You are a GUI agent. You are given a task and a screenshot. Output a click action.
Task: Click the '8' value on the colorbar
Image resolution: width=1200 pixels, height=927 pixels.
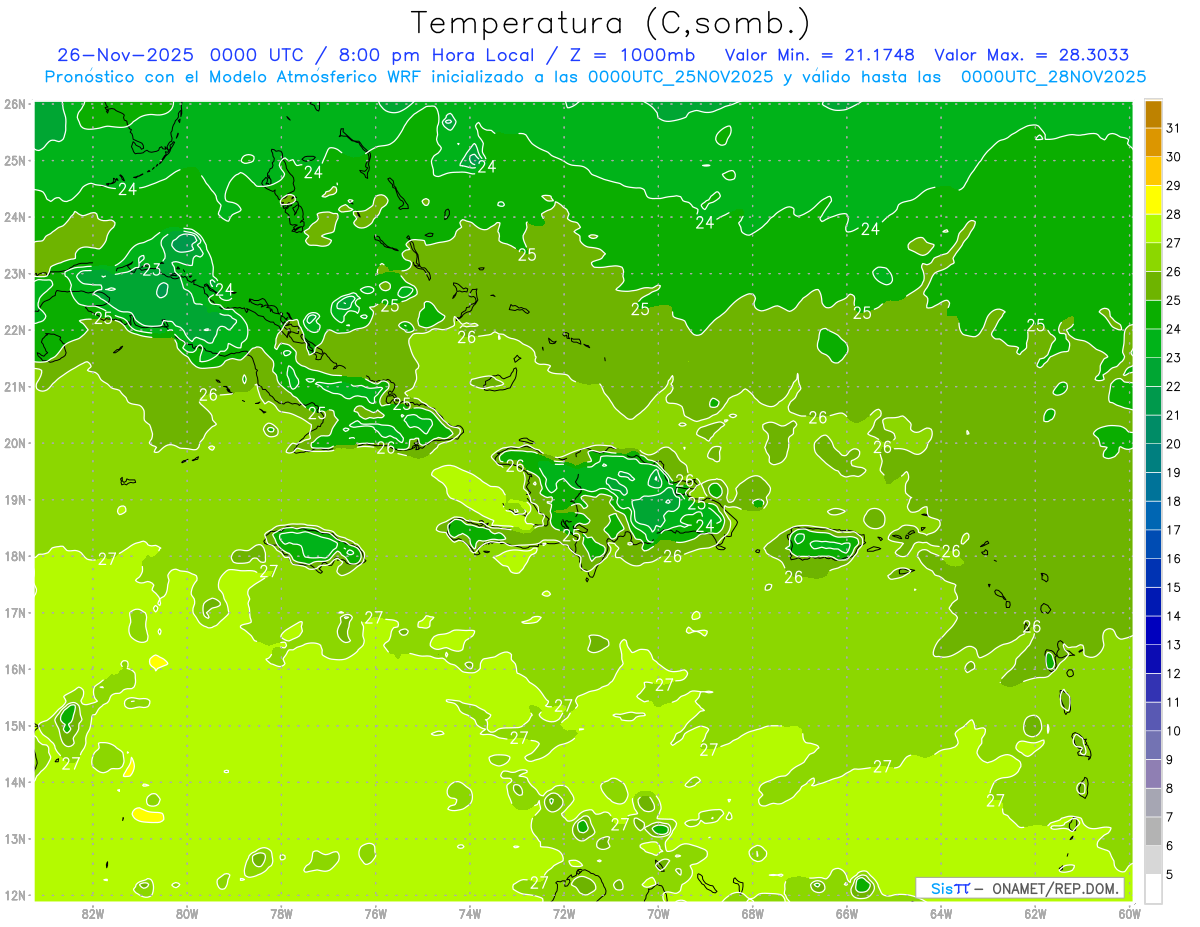click(x=1170, y=788)
